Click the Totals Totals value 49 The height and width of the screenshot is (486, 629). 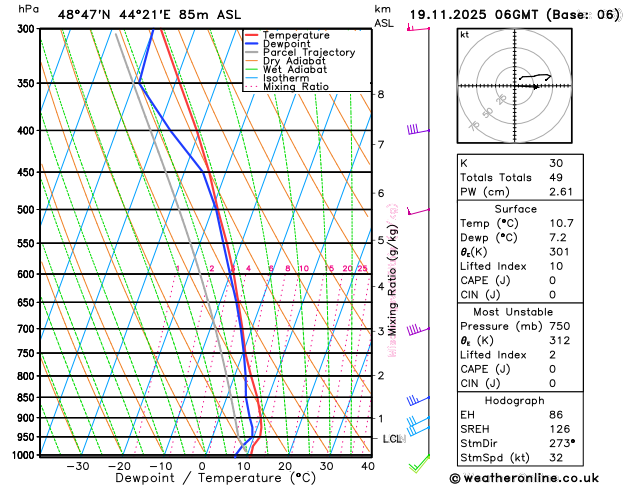coord(556,177)
